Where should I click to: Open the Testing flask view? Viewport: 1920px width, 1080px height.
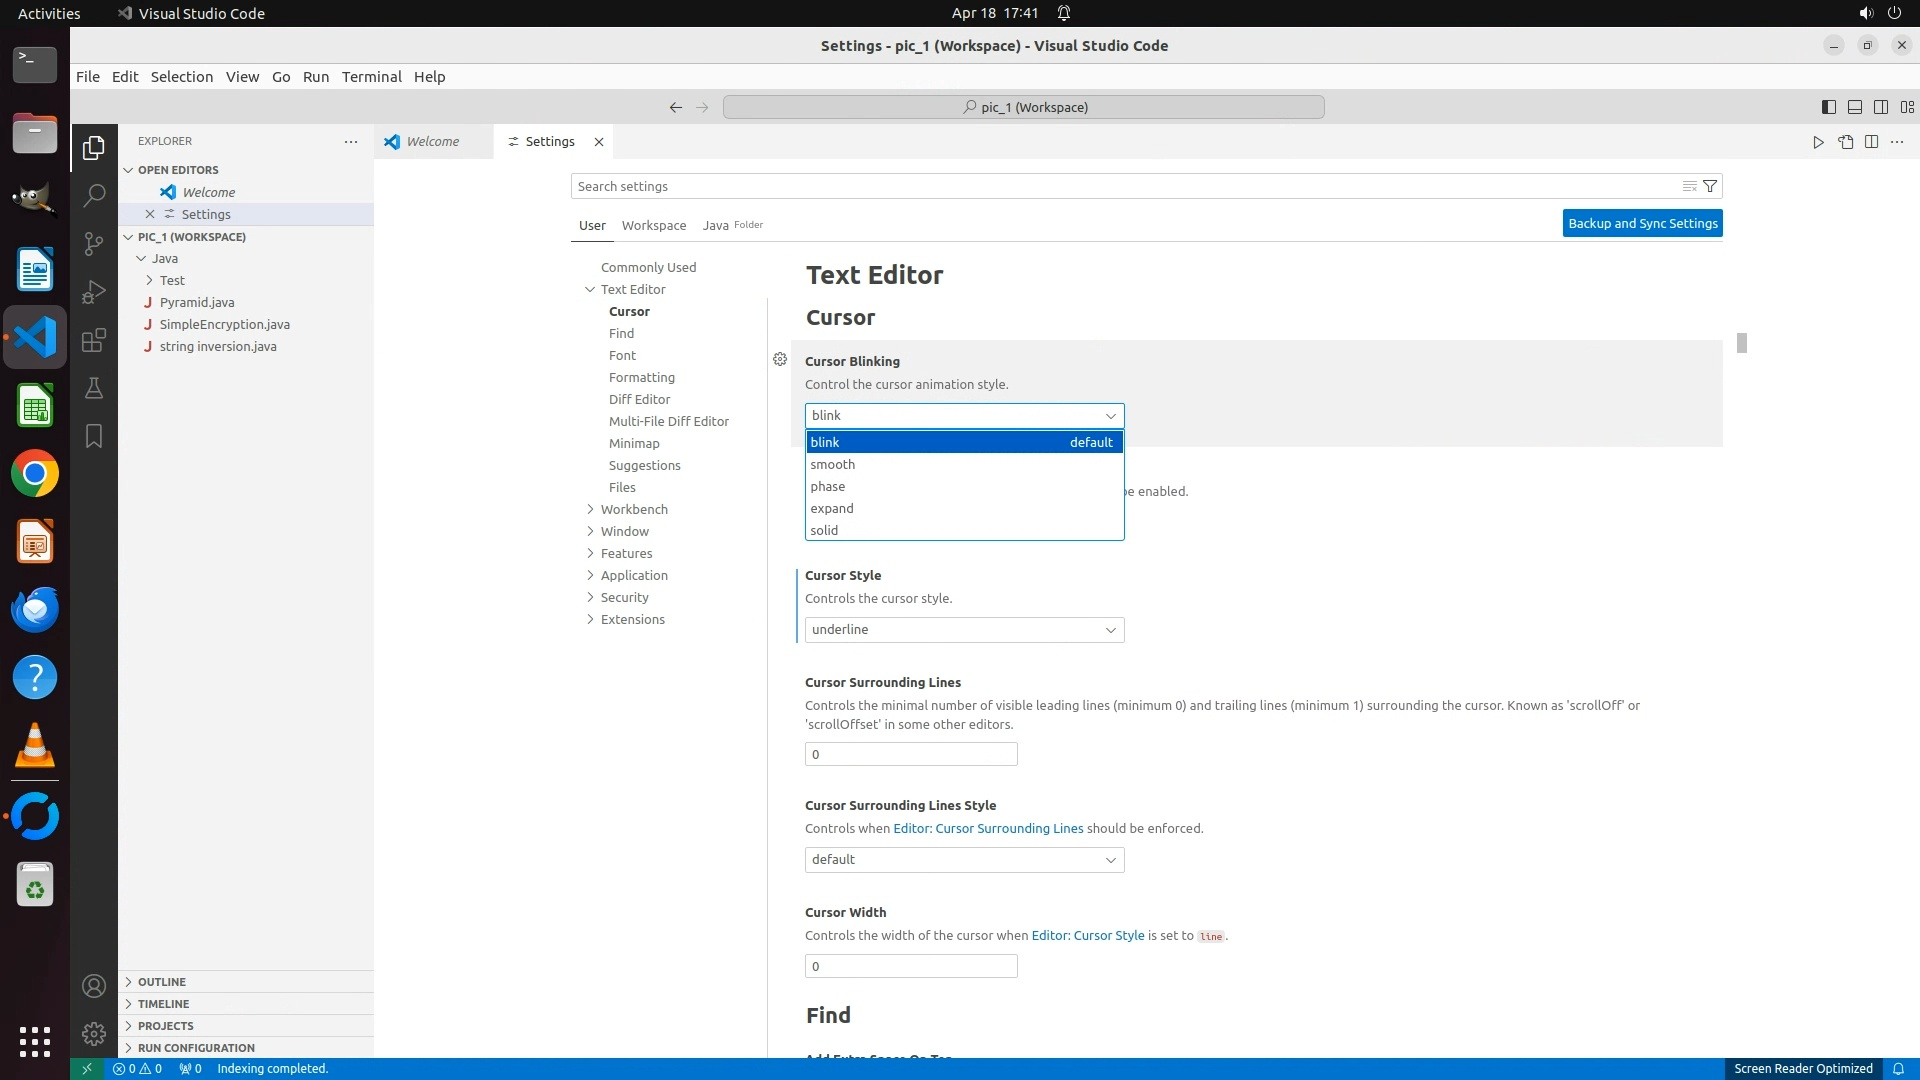(94, 388)
